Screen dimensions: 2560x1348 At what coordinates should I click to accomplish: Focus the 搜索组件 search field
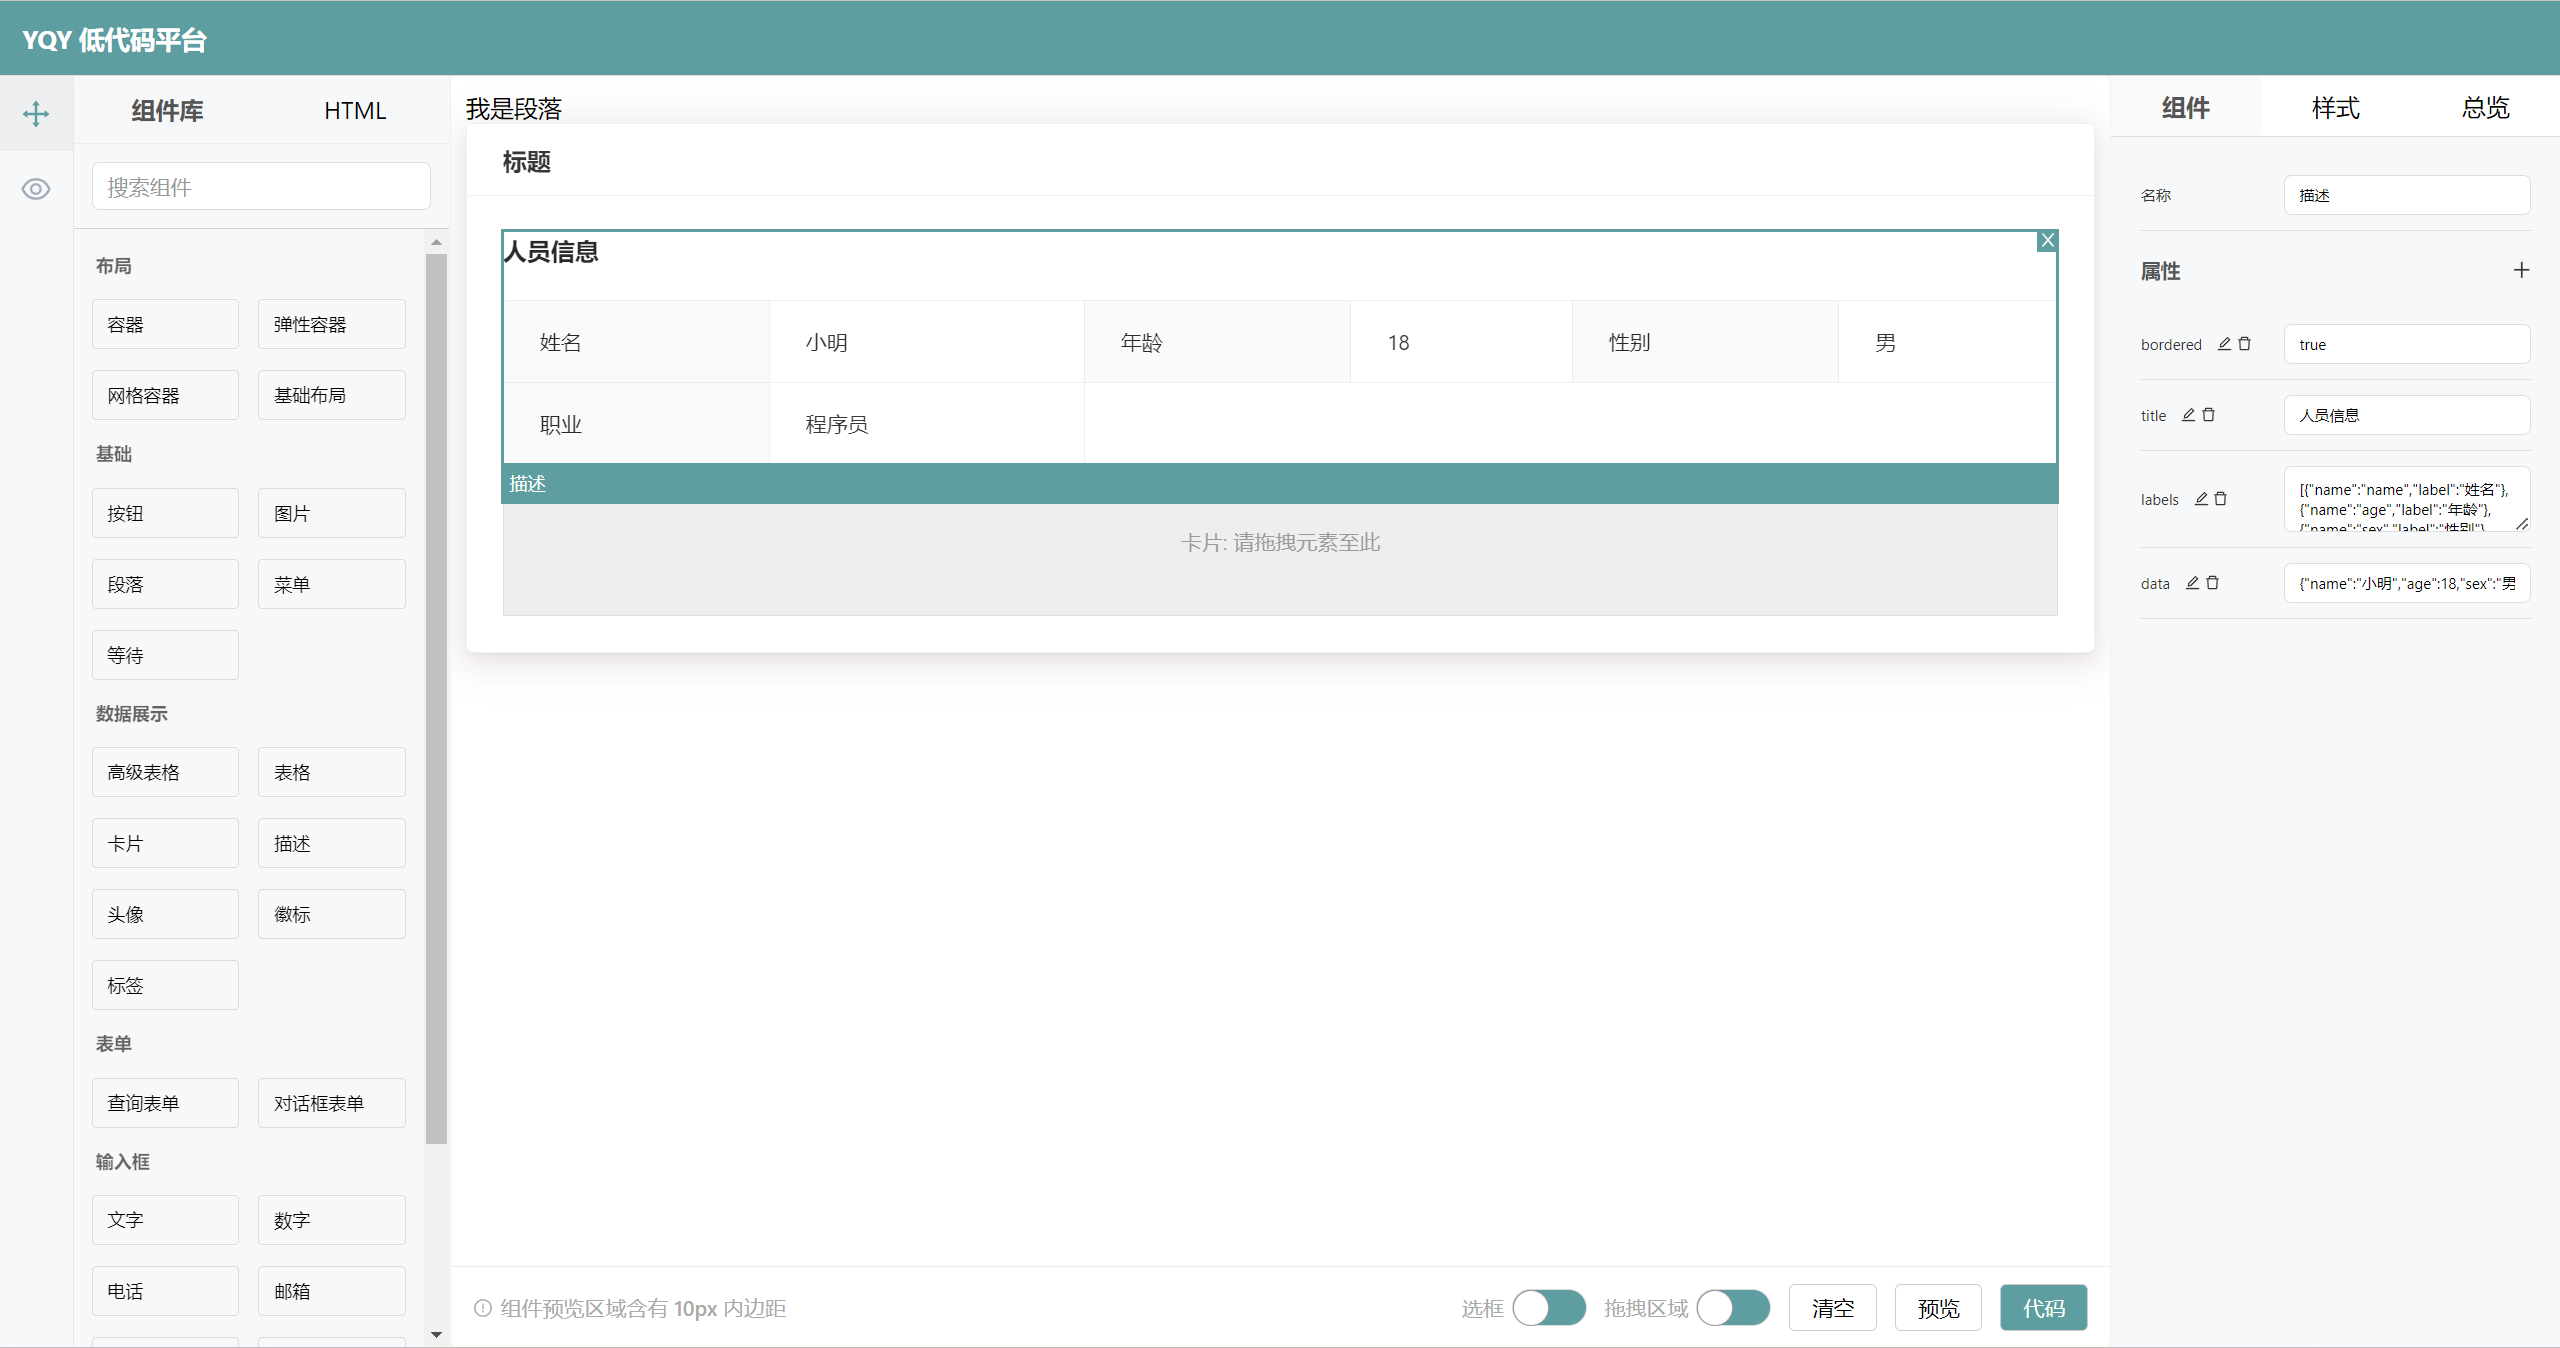coord(261,187)
